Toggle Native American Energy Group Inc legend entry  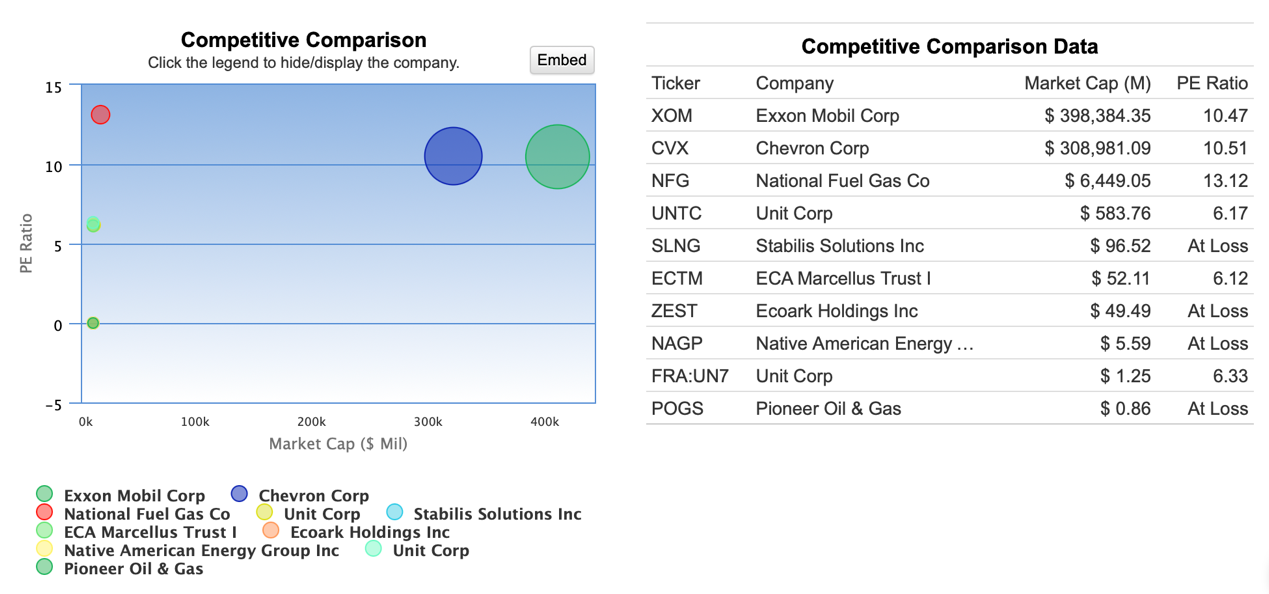point(187,550)
